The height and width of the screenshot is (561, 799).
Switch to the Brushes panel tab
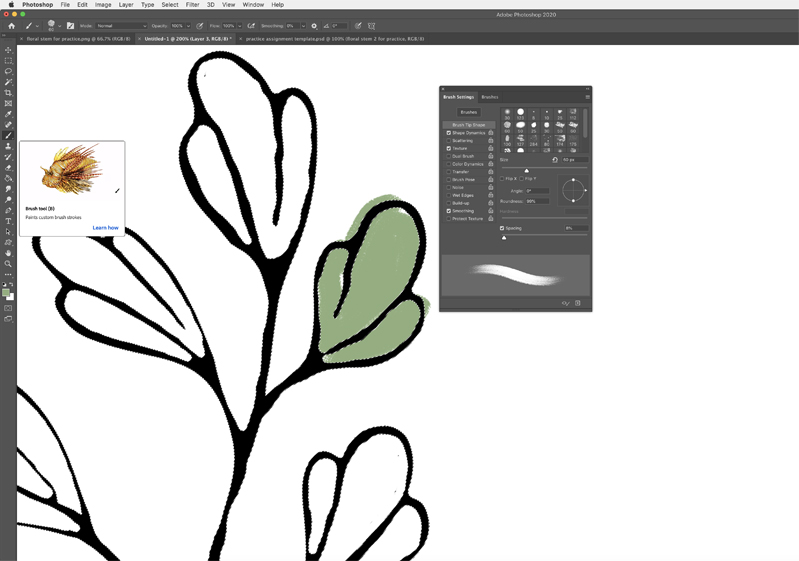(490, 97)
